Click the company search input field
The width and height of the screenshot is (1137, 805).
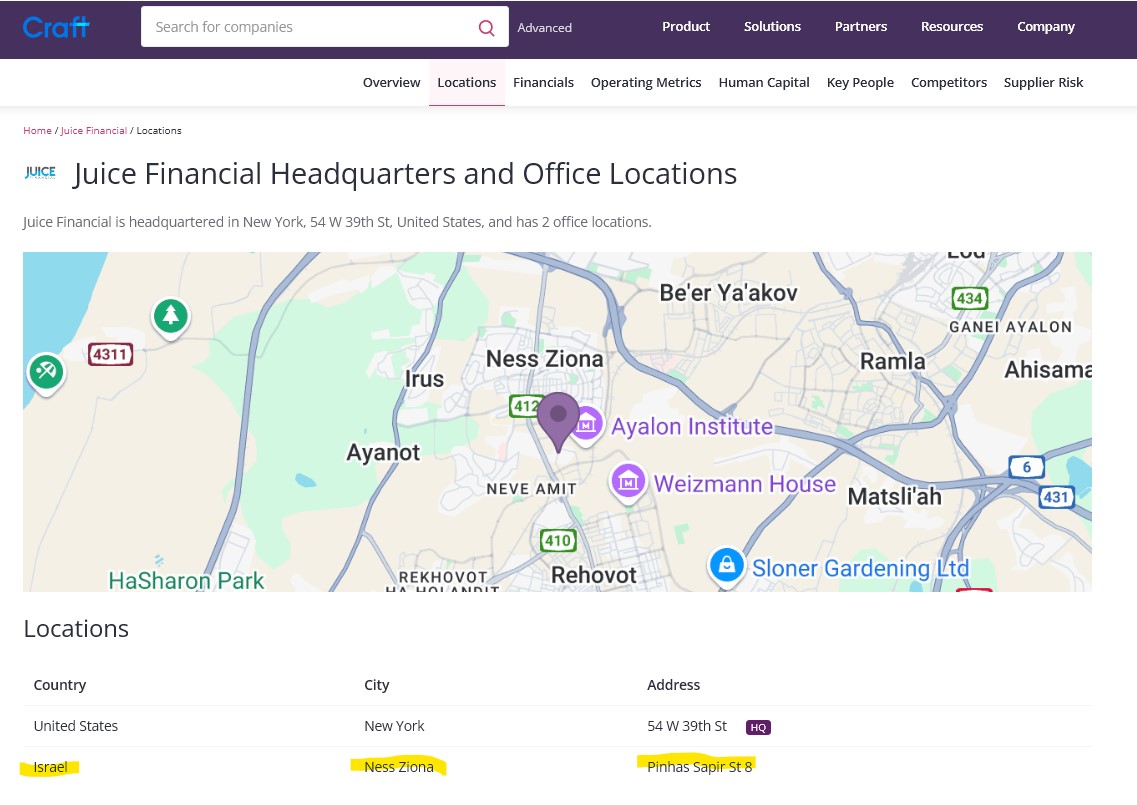click(x=300, y=27)
